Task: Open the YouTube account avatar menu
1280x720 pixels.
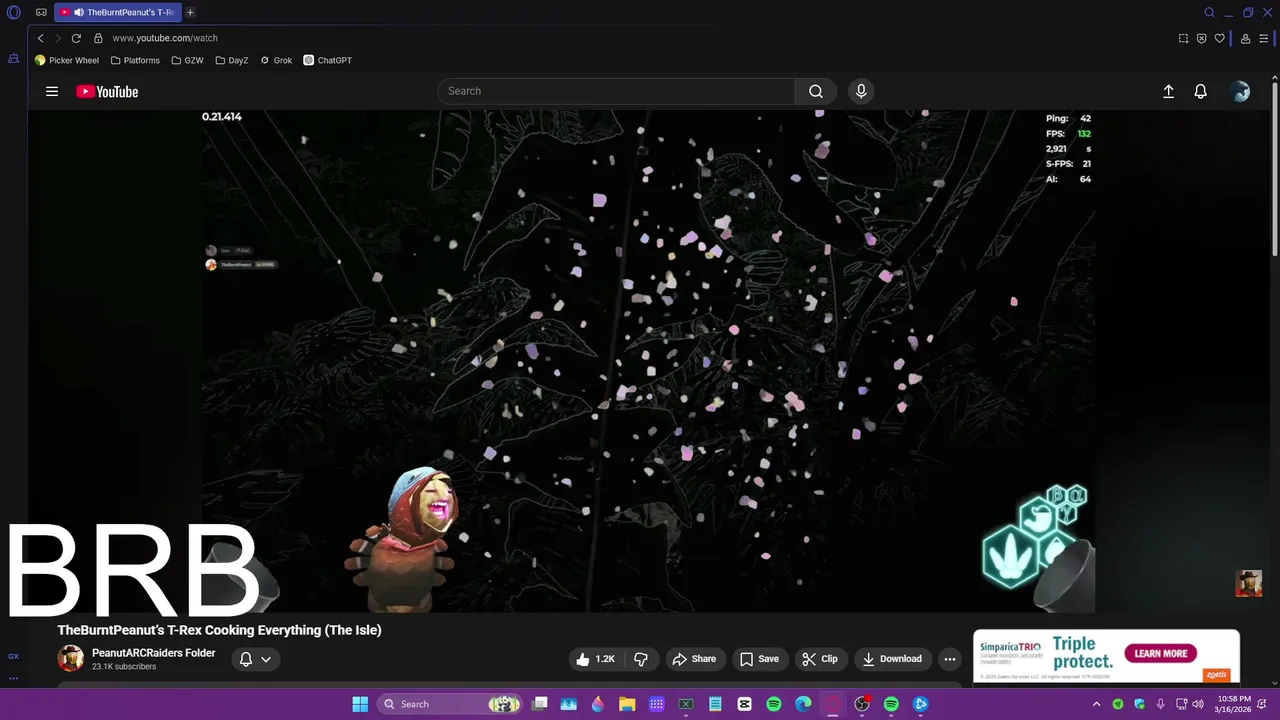Action: pyautogui.click(x=1241, y=91)
